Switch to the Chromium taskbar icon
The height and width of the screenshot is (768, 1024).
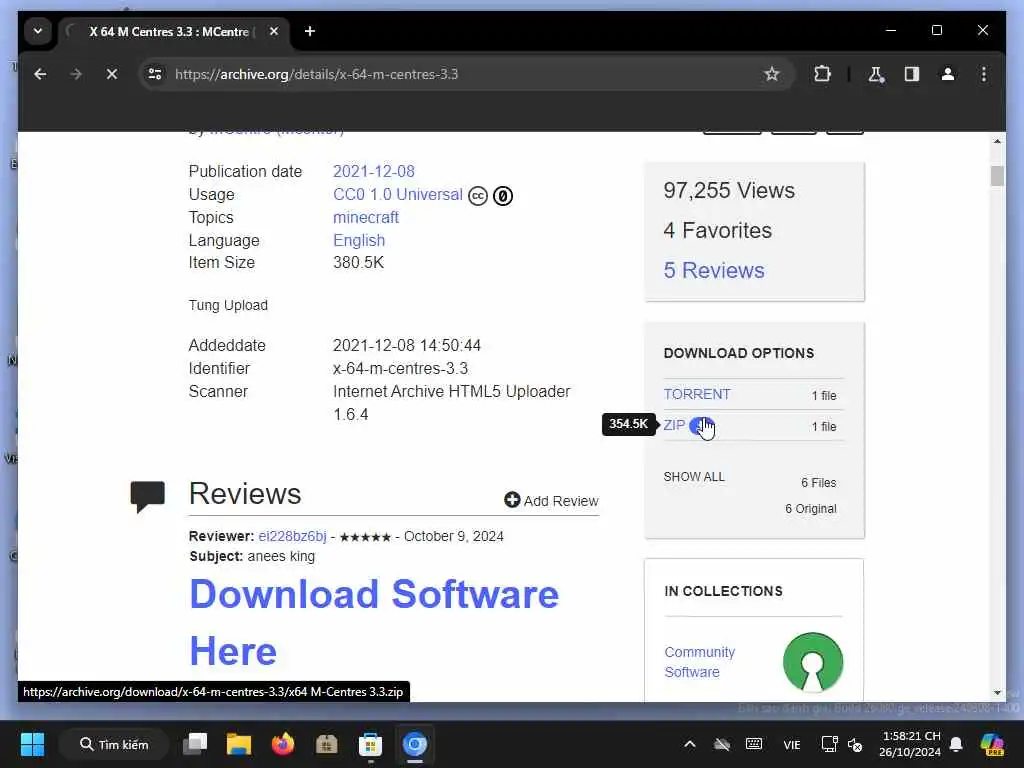[415, 744]
